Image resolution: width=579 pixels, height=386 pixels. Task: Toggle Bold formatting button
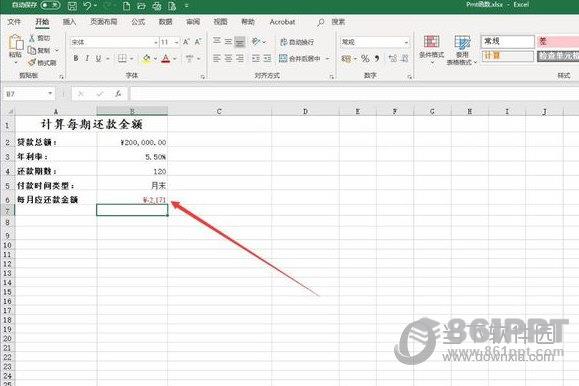[76, 58]
